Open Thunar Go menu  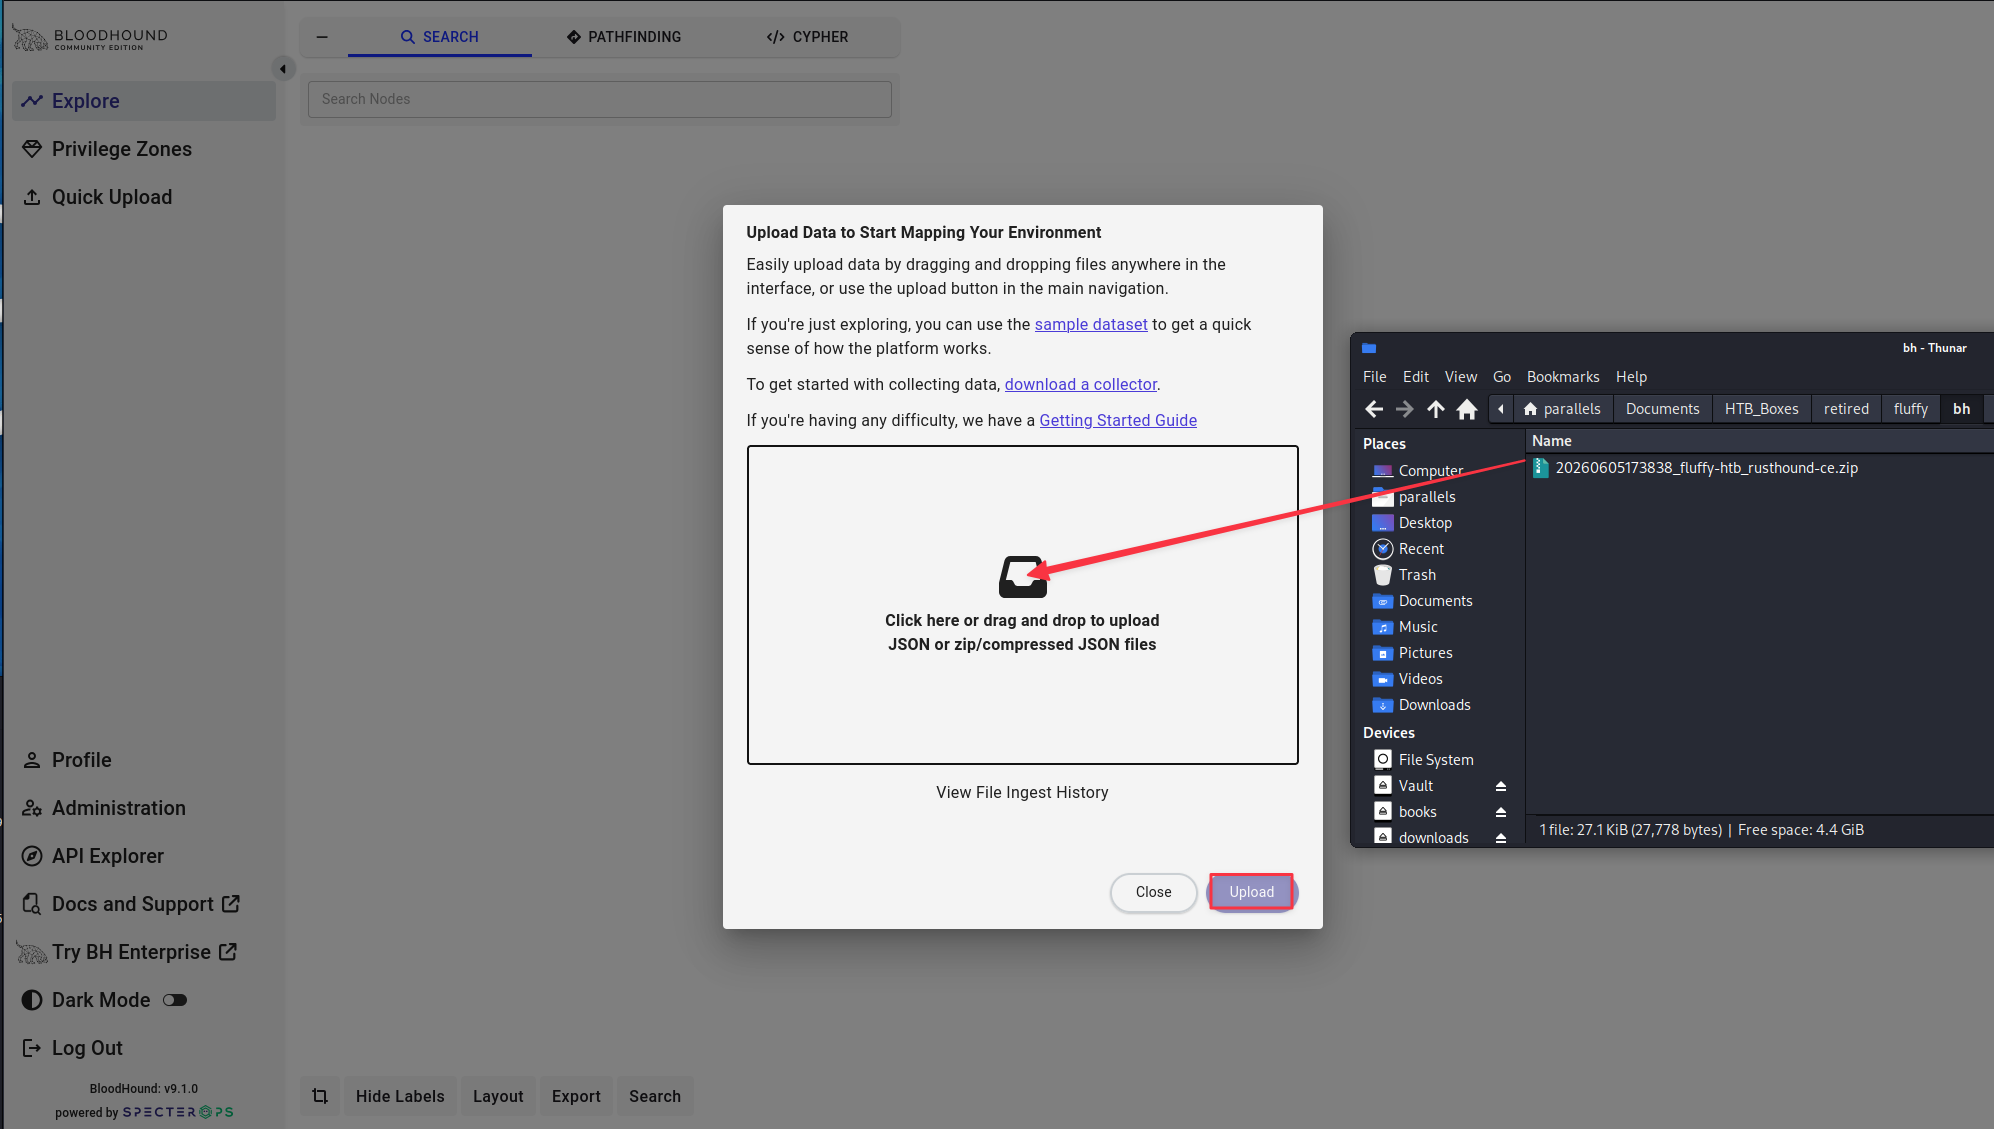(x=1502, y=377)
